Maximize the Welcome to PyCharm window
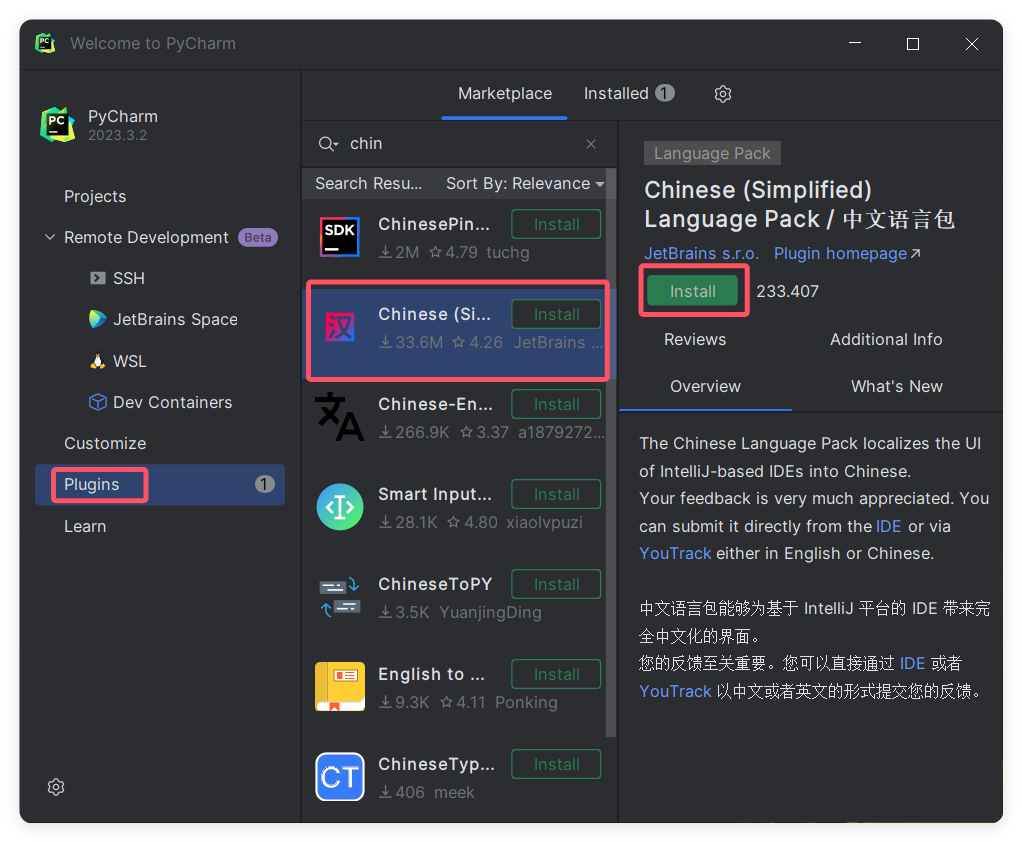 click(913, 44)
